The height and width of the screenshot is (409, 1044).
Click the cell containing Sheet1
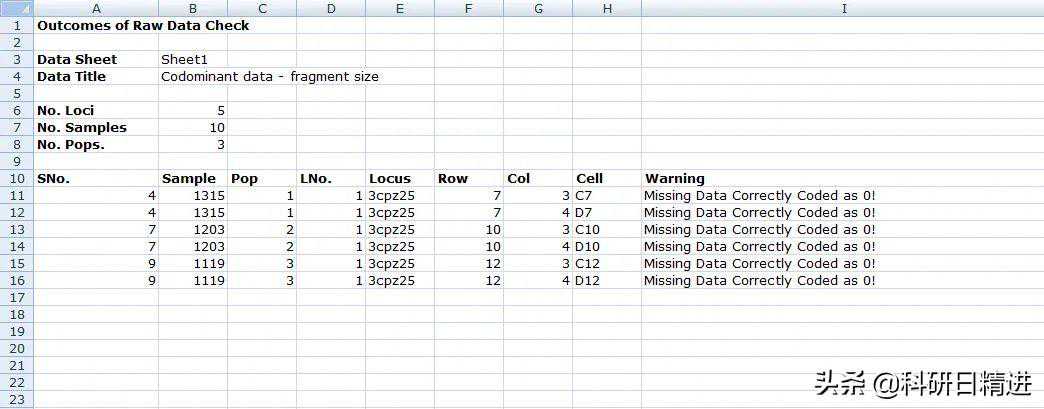(x=193, y=59)
